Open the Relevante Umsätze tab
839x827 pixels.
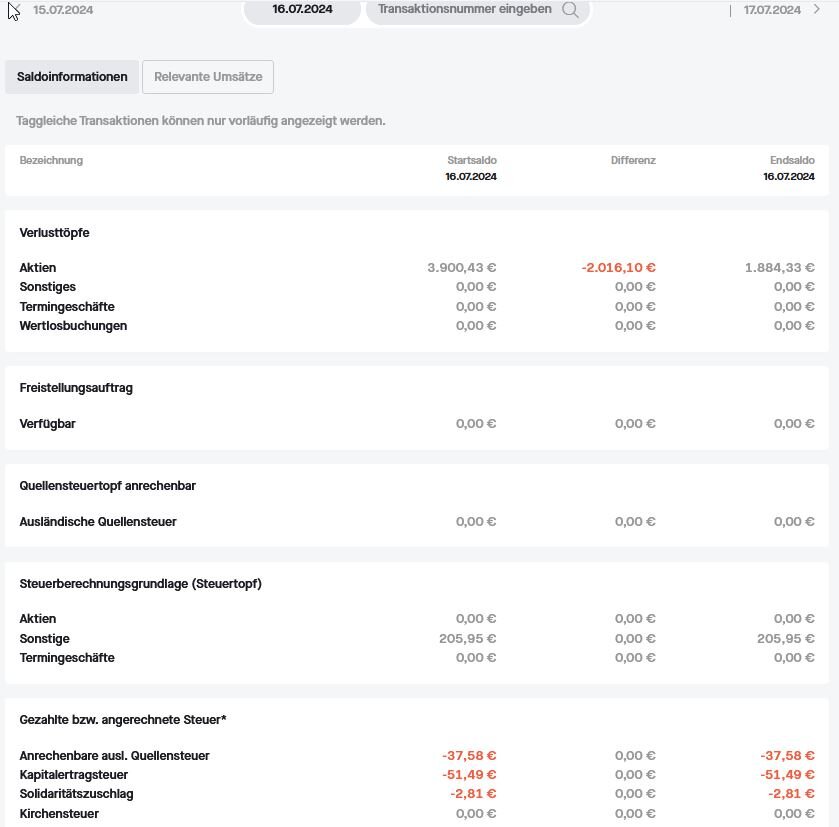pyautogui.click(x=208, y=77)
